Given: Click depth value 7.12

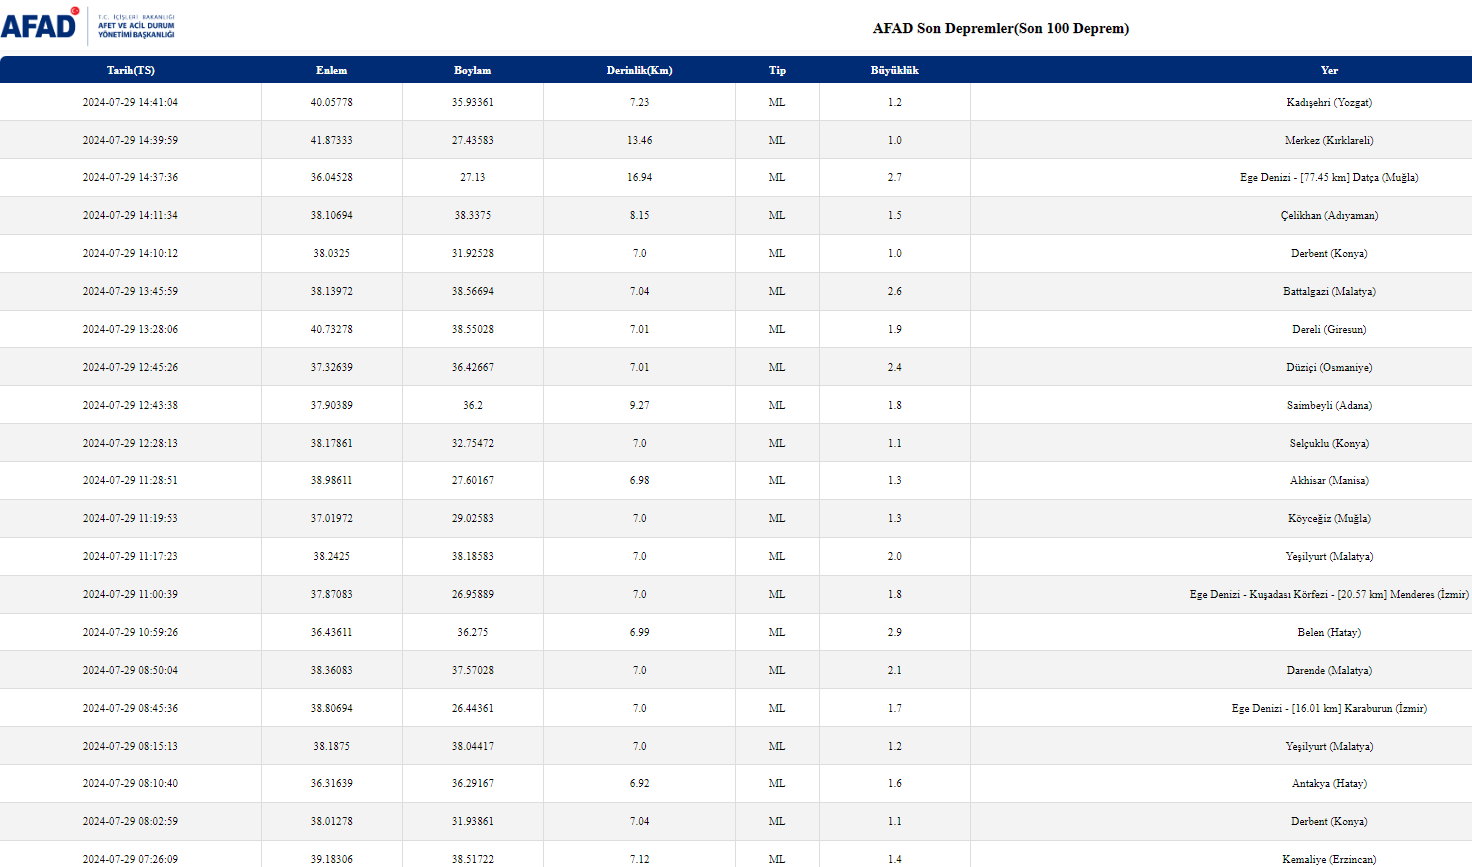Looking at the screenshot, I should tap(640, 859).
